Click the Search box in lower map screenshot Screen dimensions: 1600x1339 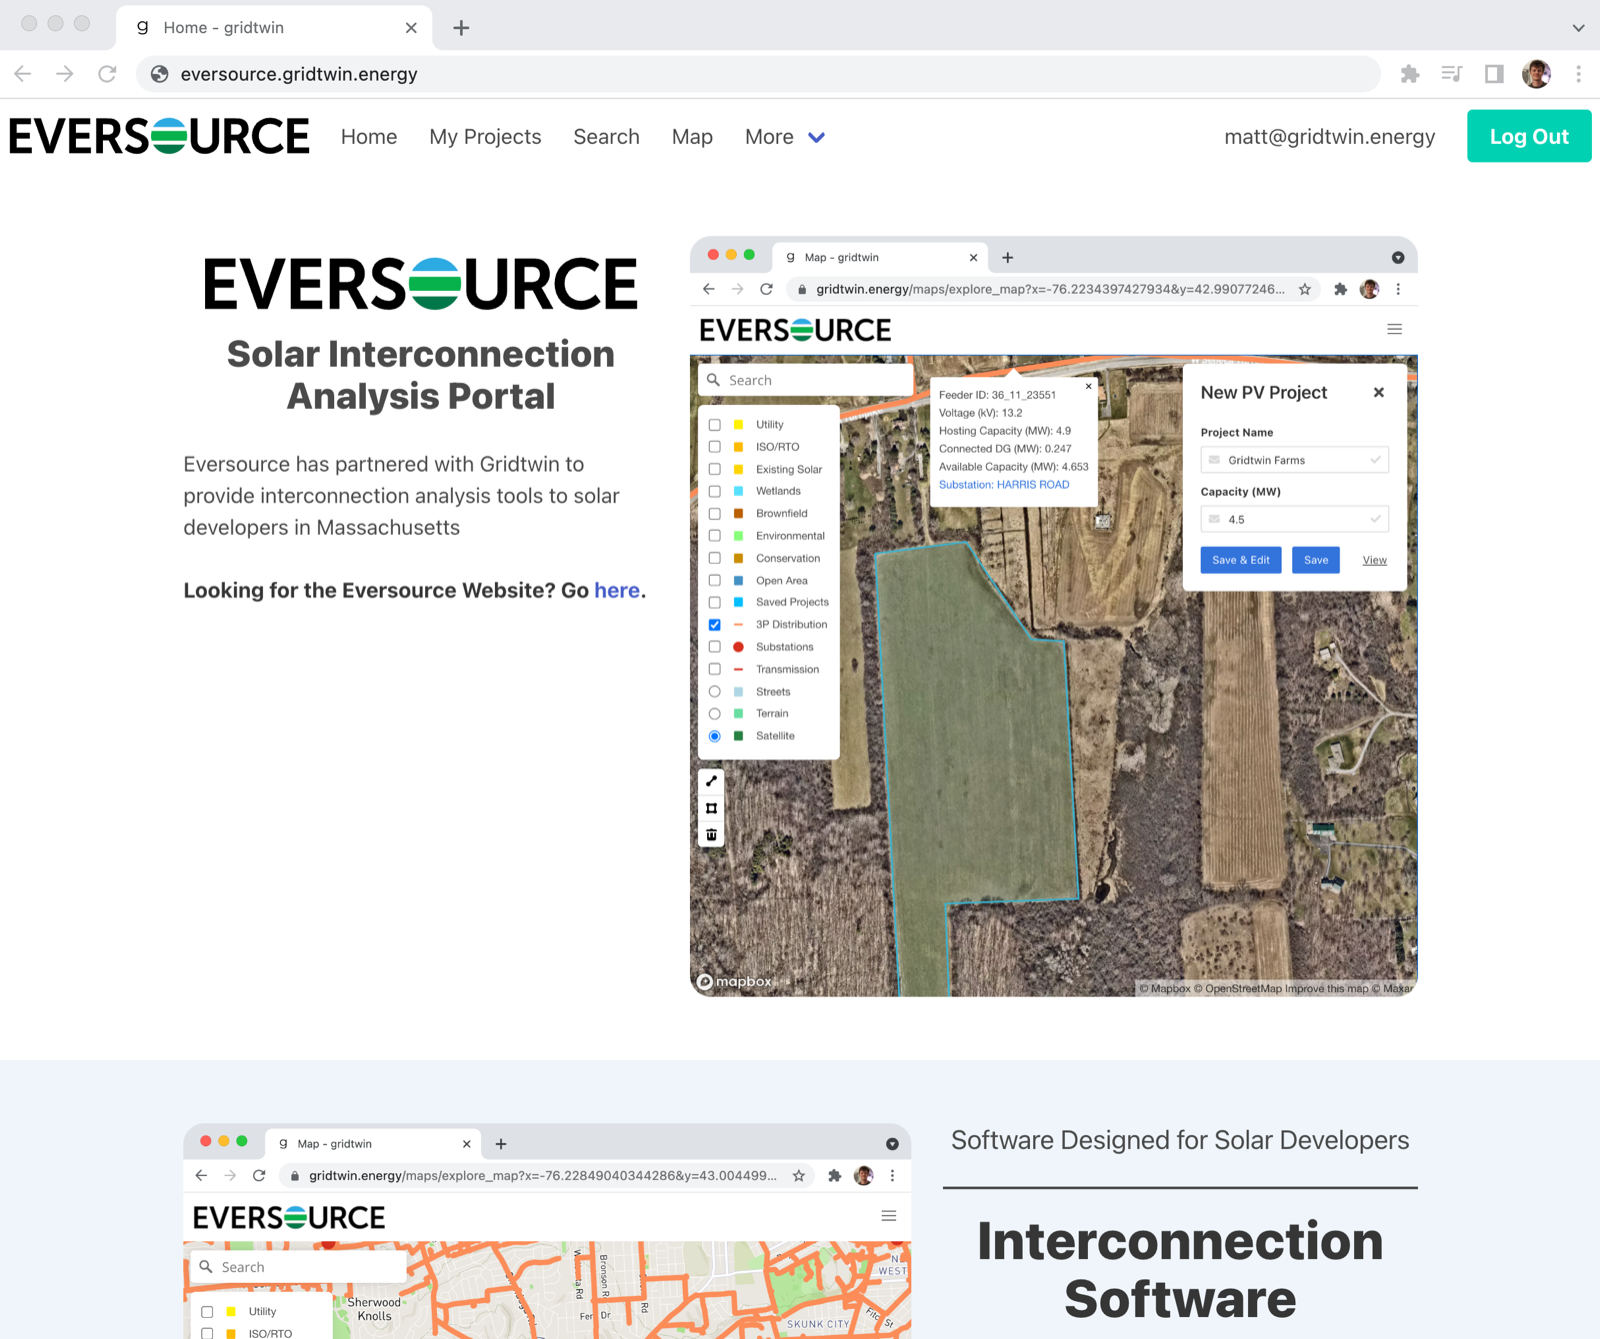coord(297,1267)
